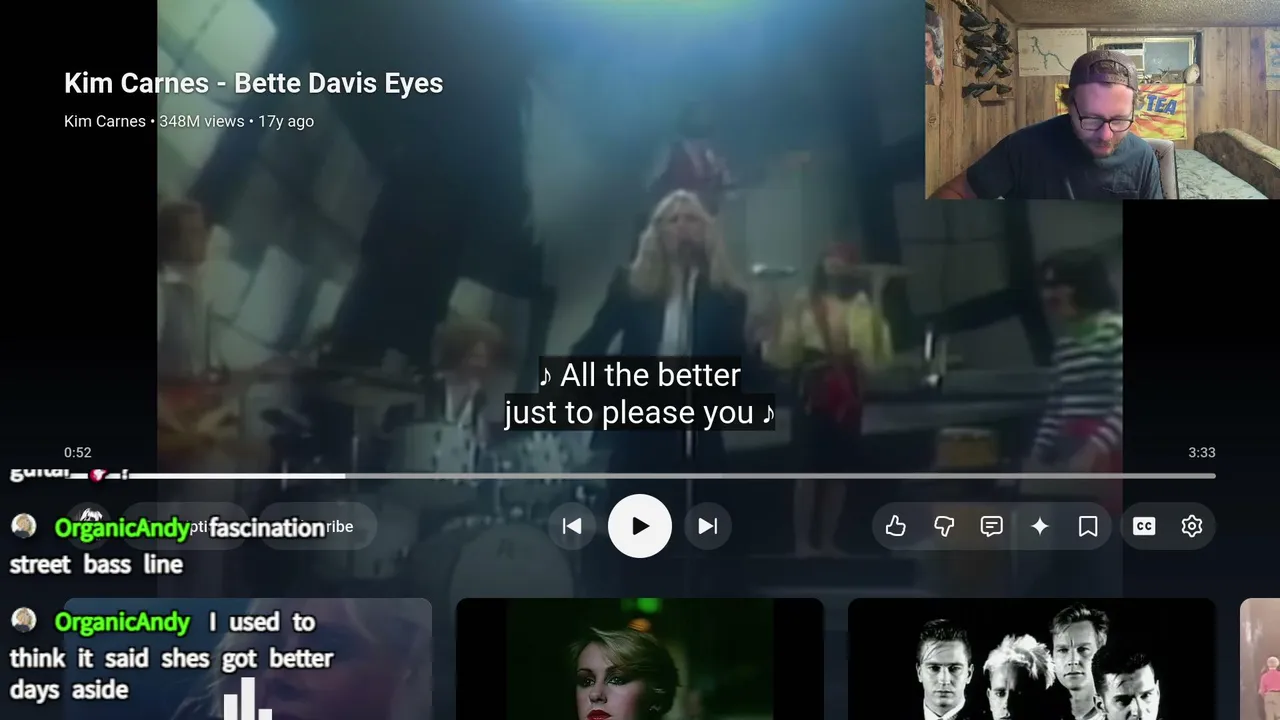Click the webcam overlay of the streamer

1102,100
